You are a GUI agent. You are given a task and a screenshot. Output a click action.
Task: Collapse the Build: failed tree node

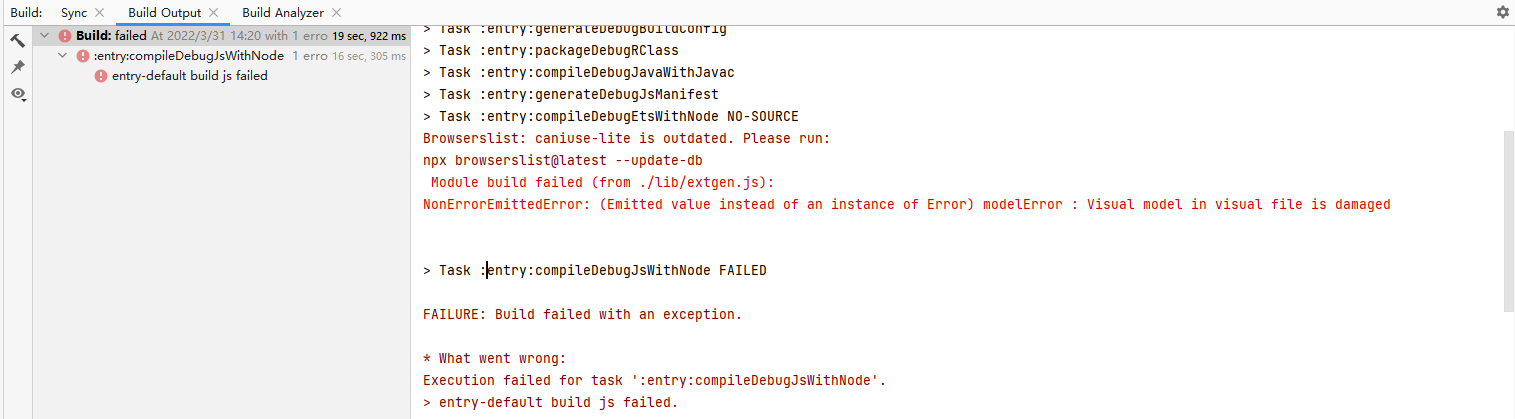click(44, 36)
